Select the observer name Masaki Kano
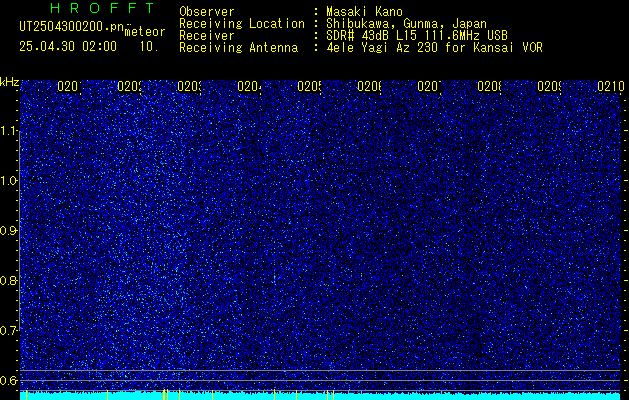 (364, 12)
